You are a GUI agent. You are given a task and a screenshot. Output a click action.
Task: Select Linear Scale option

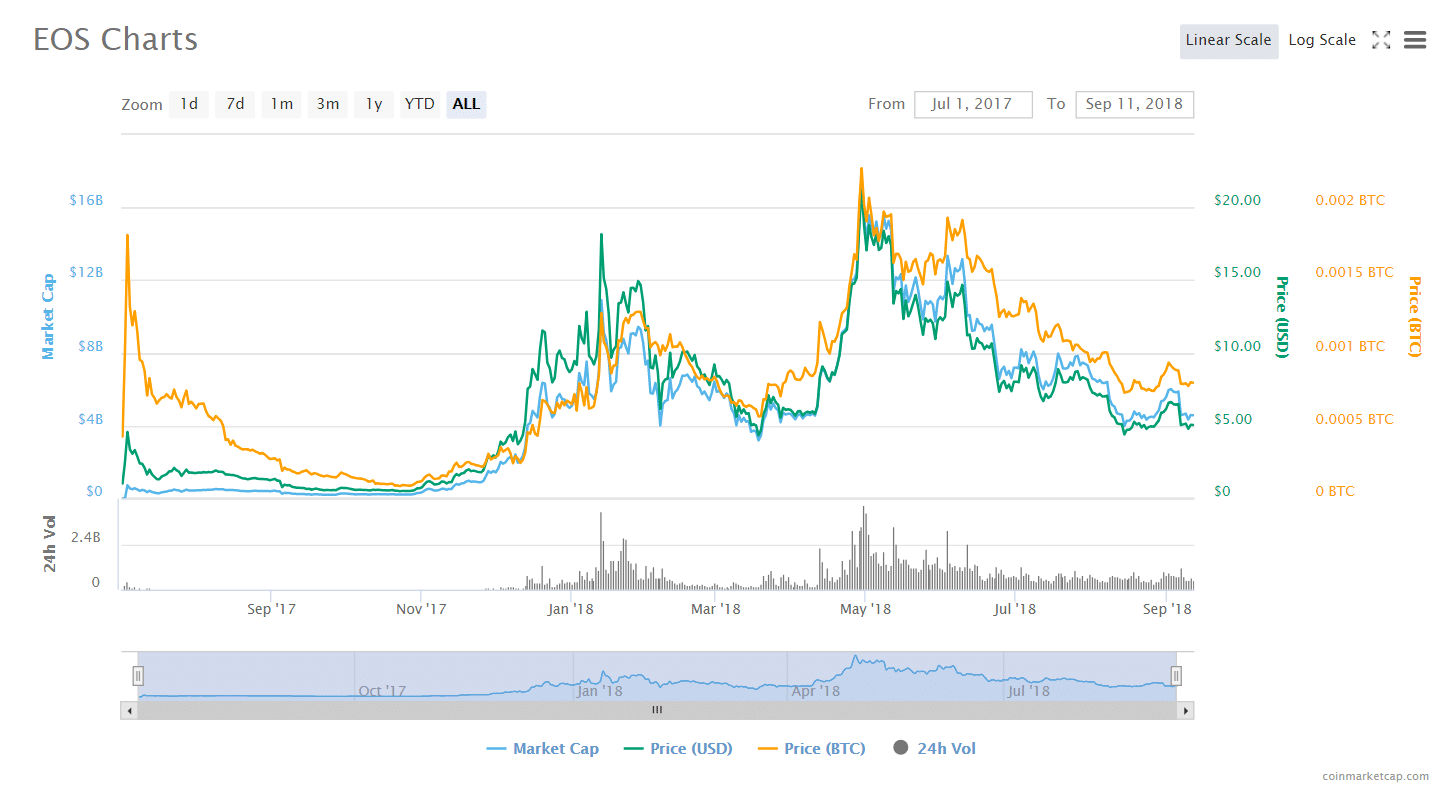(x=1228, y=40)
